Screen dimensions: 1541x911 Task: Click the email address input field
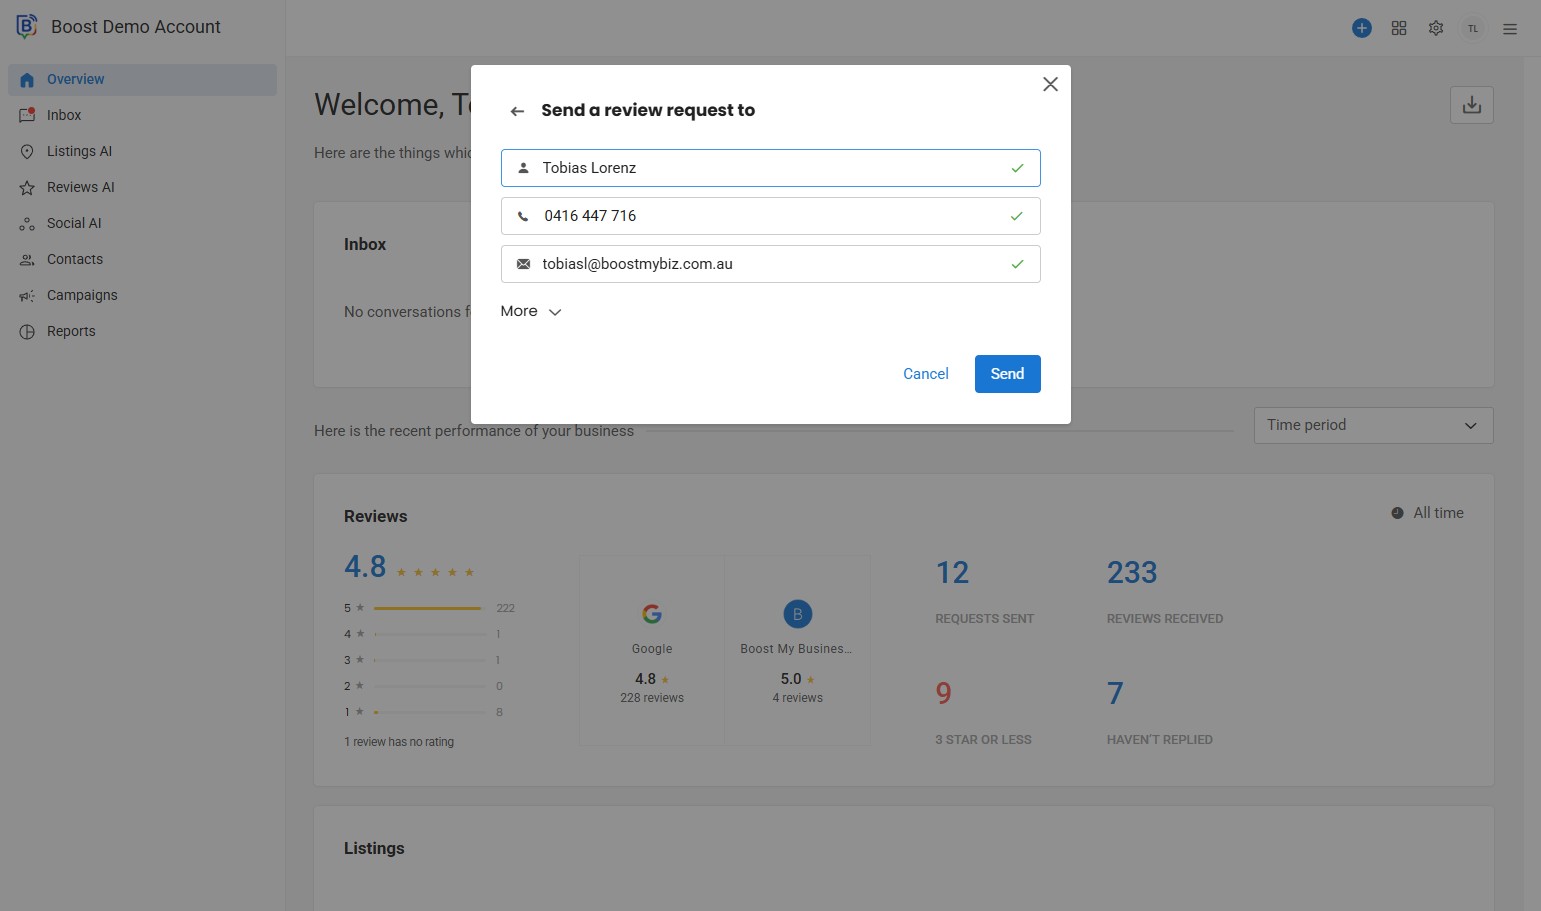point(770,264)
